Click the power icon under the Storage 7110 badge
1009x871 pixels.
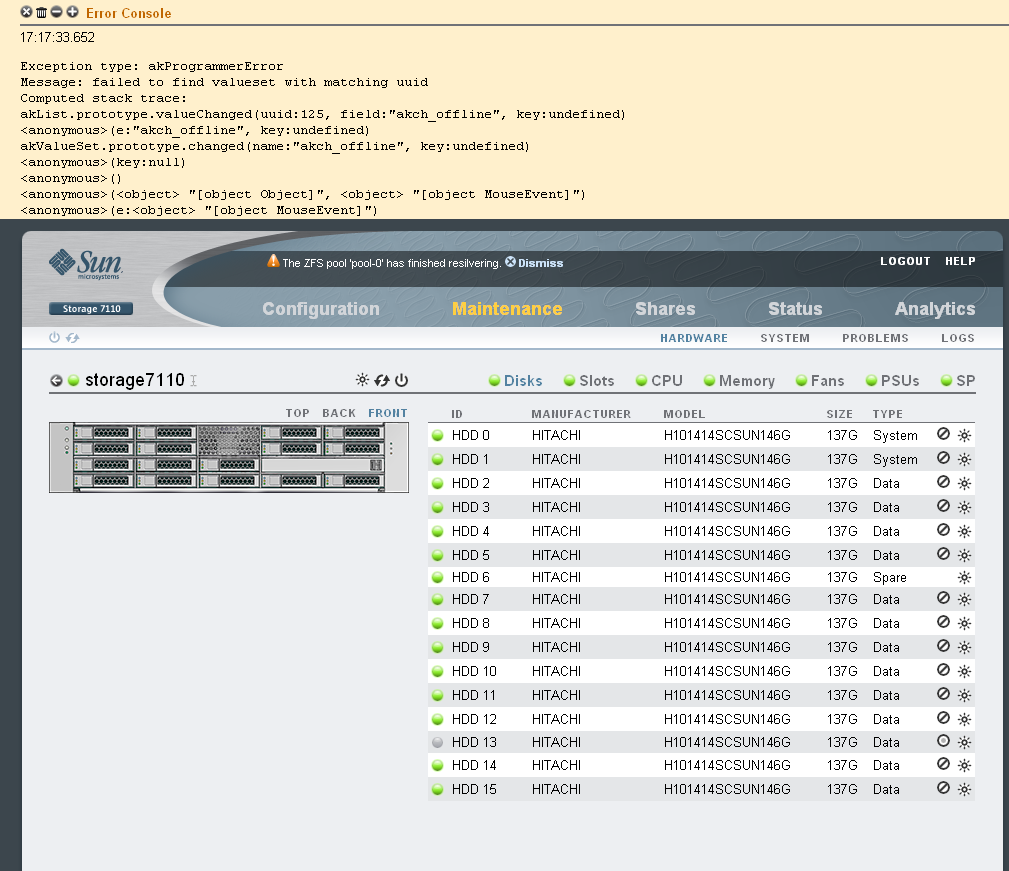click(55, 338)
